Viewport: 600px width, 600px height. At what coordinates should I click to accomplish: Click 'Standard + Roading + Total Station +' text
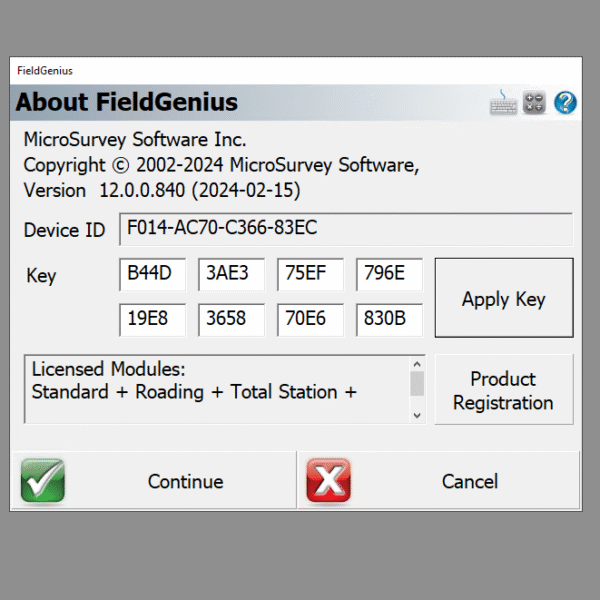pyautogui.click(x=194, y=392)
